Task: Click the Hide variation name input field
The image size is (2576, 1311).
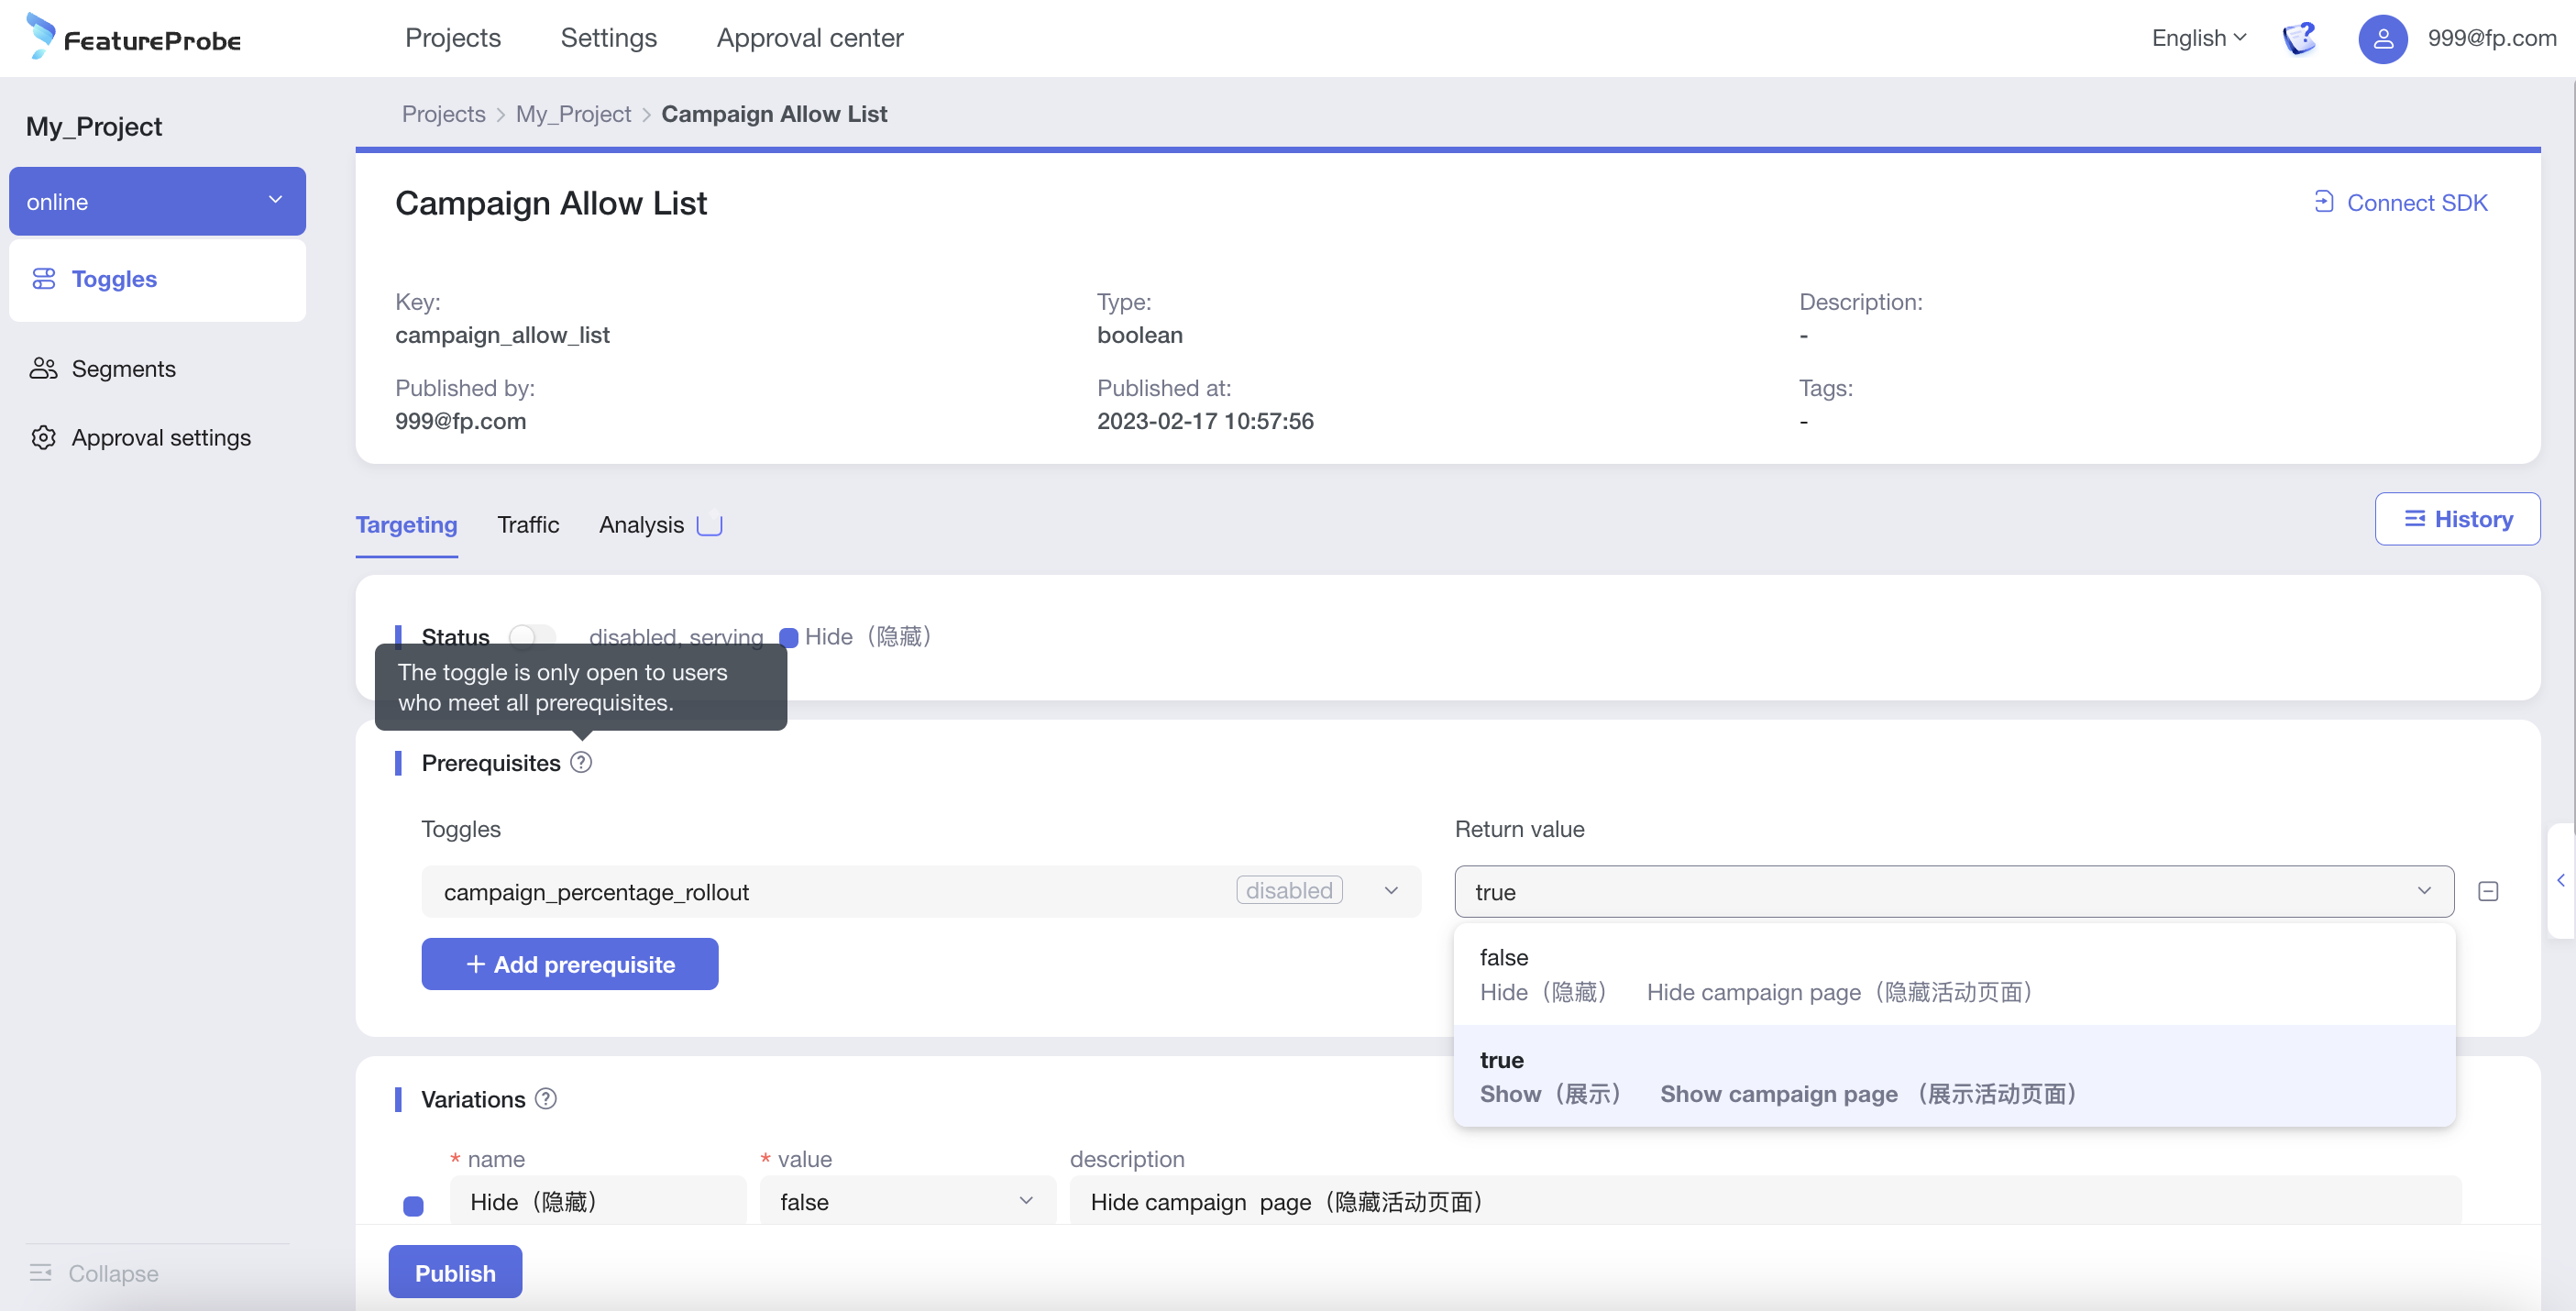Action: click(x=597, y=1202)
